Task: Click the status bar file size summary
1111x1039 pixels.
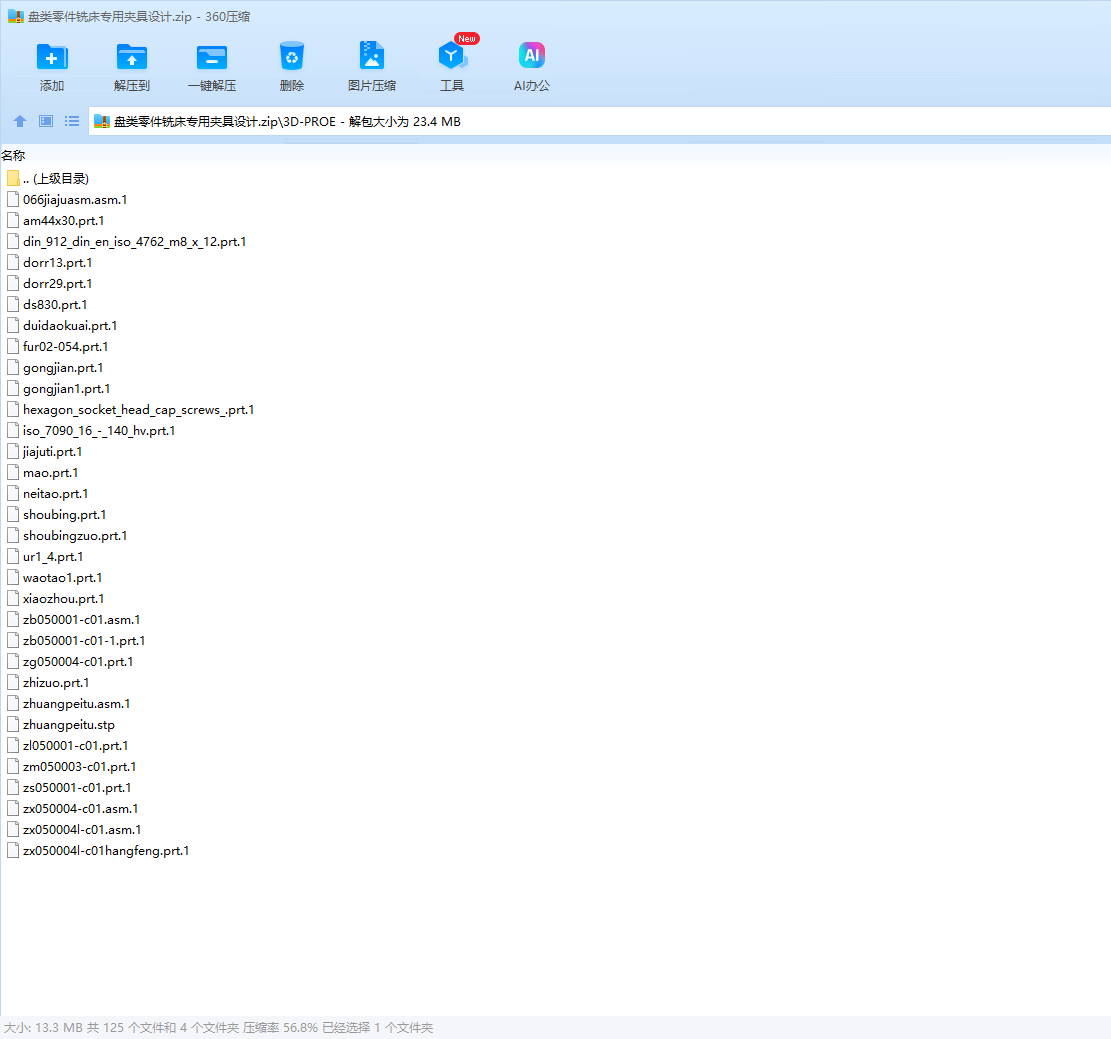Action: point(218,1028)
